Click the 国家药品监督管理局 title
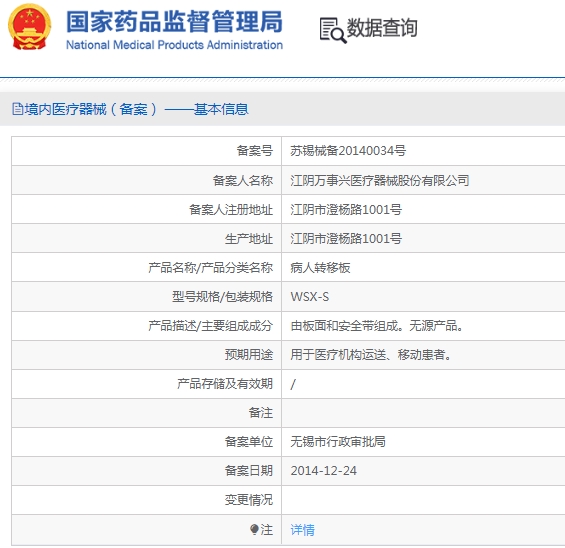This screenshot has height=548, width=565. (x=174, y=22)
